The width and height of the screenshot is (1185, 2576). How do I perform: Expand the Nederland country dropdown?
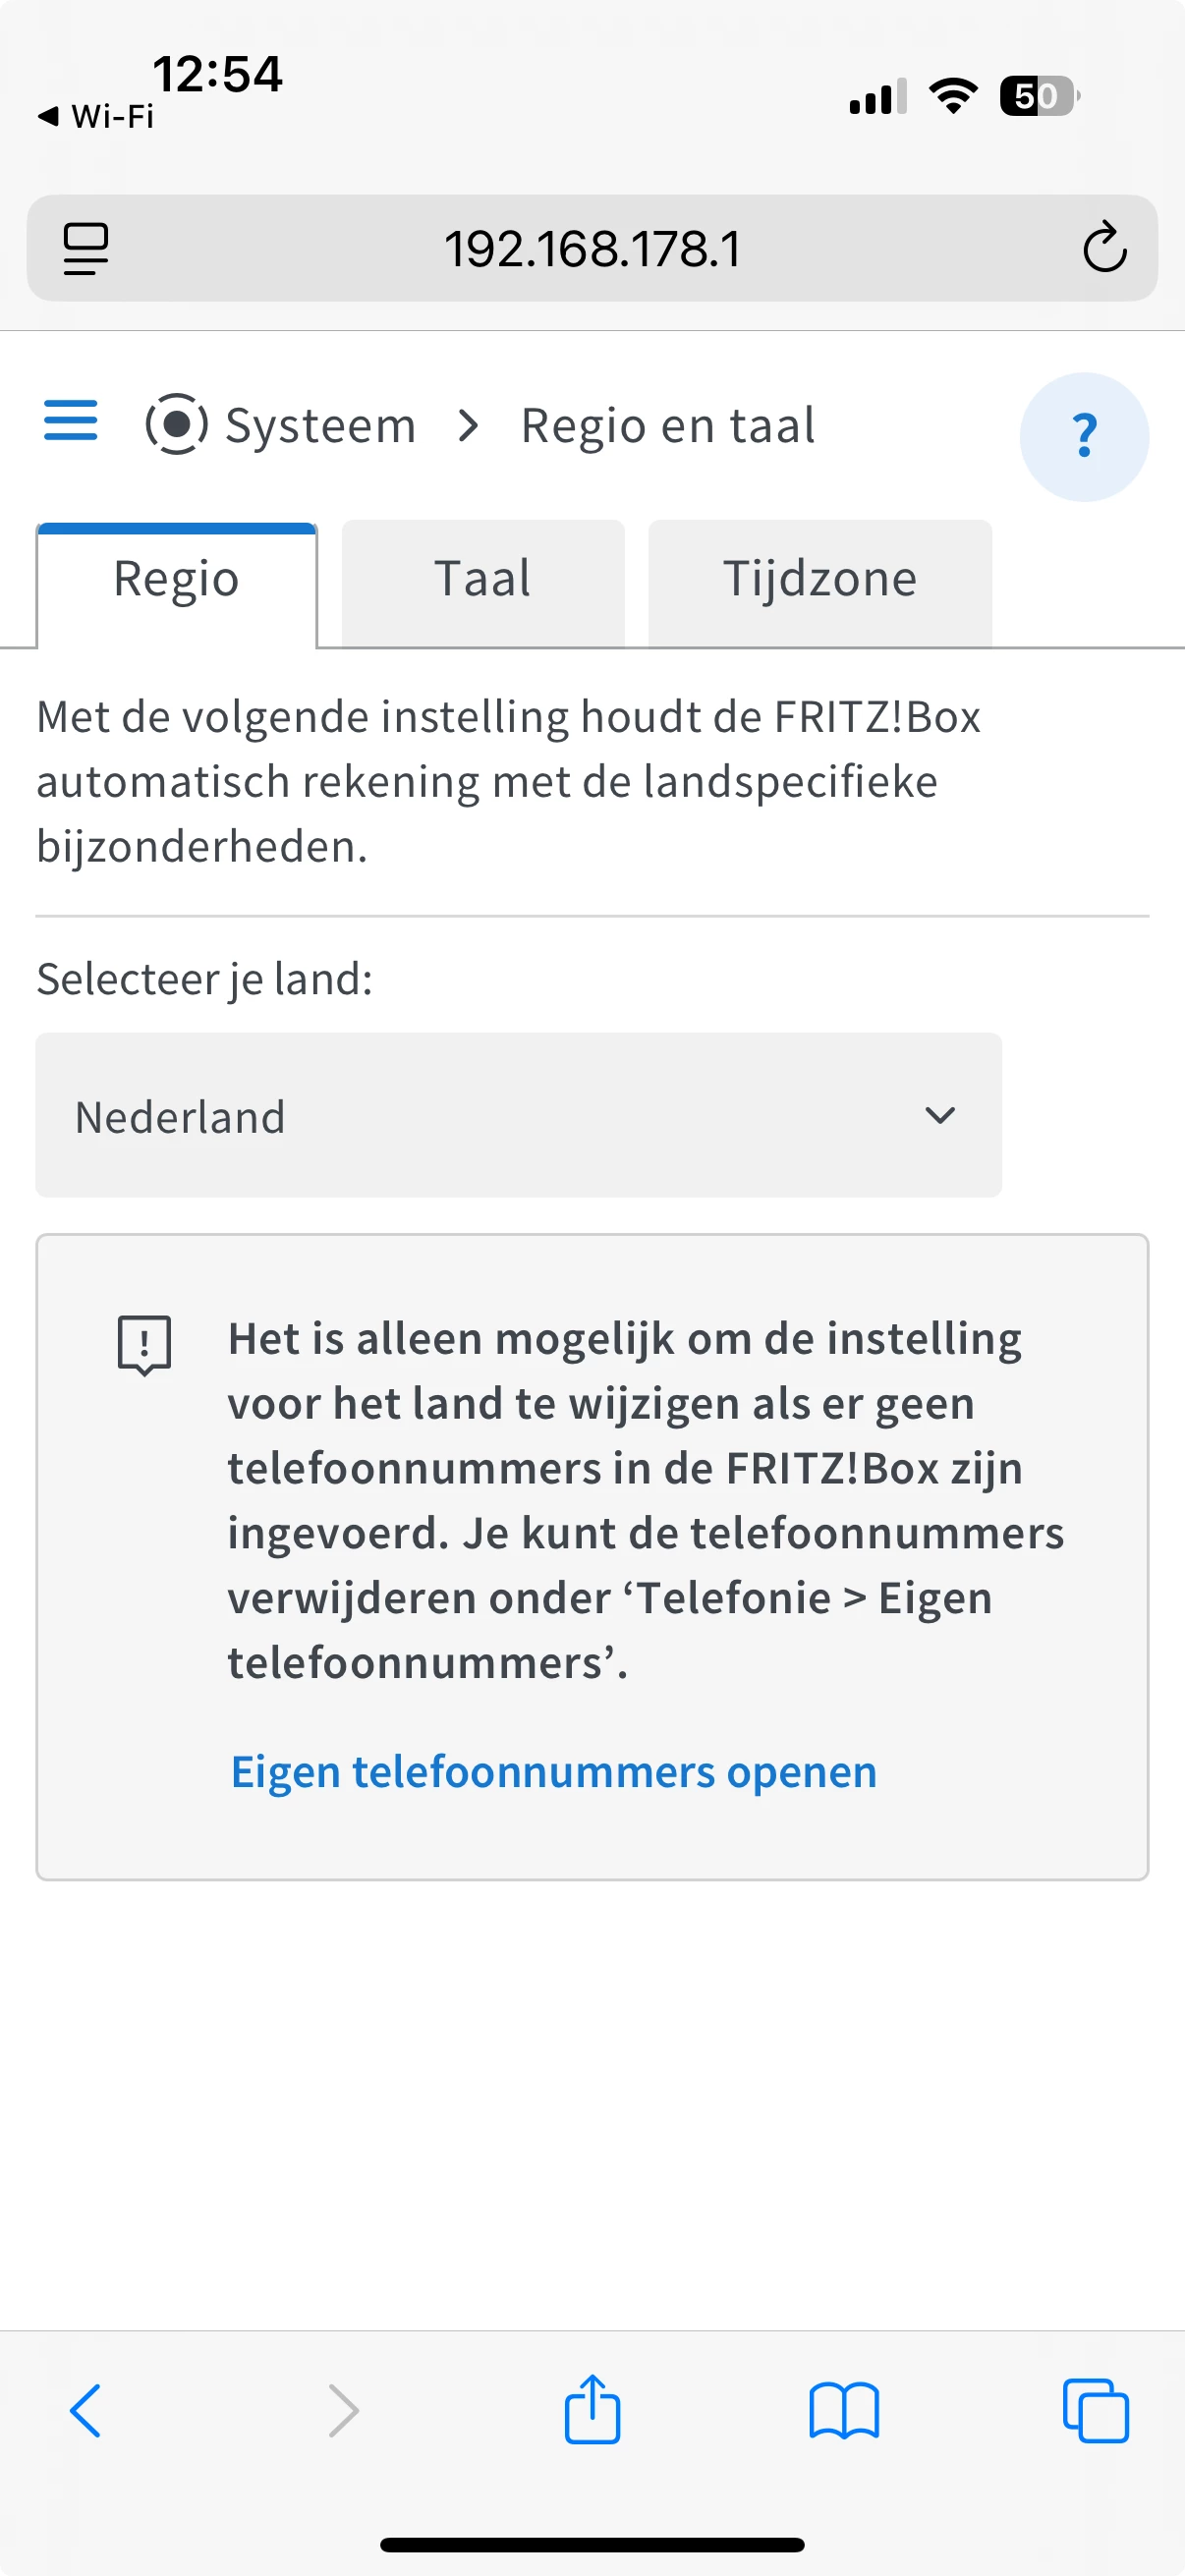518,1115
